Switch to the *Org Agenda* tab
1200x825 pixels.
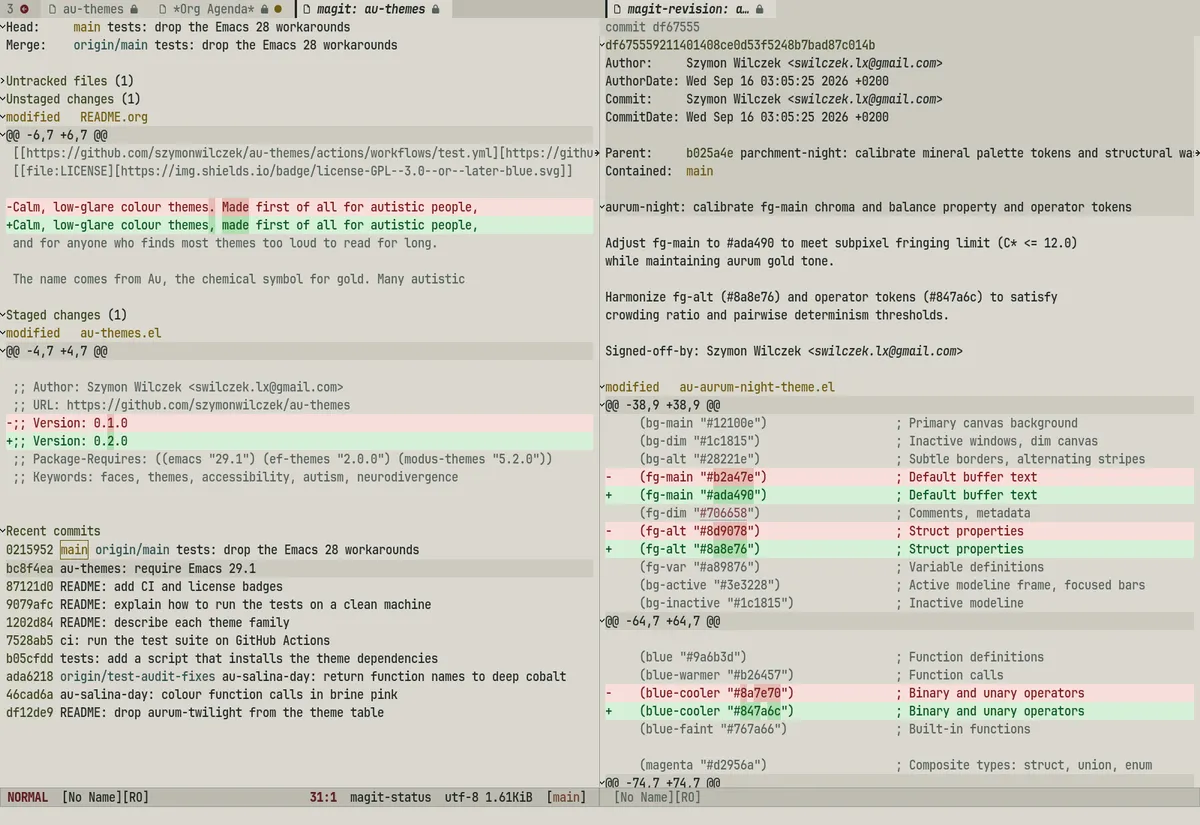213,9
